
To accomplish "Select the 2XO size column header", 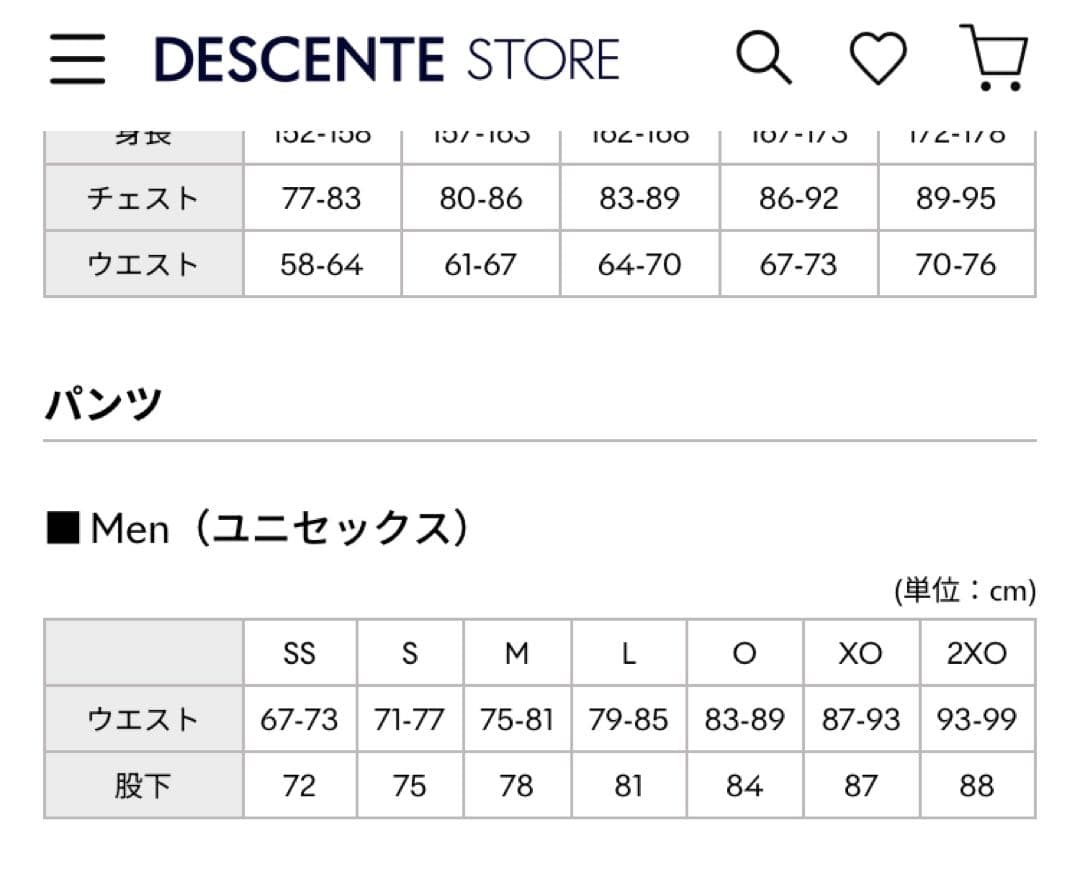I will (977, 653).
